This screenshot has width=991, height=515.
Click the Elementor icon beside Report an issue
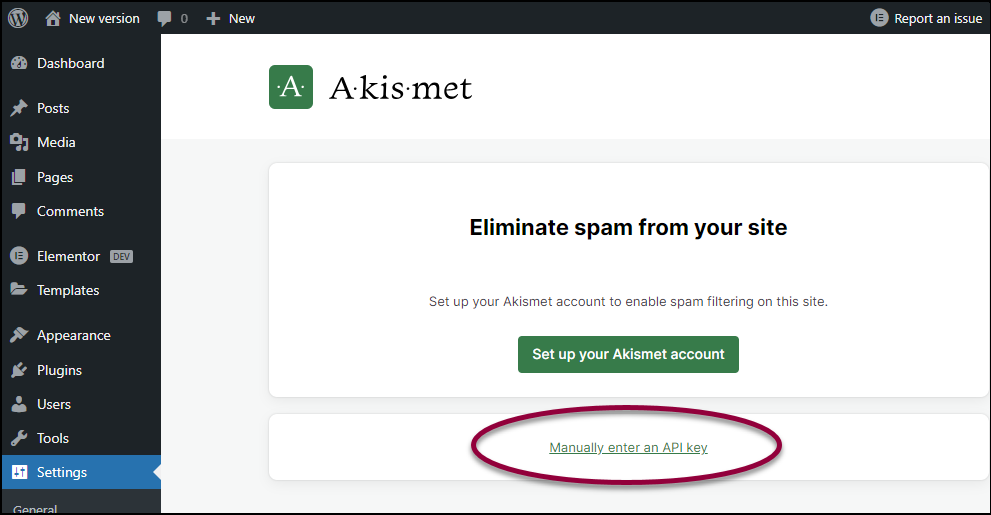click(879, 18)
